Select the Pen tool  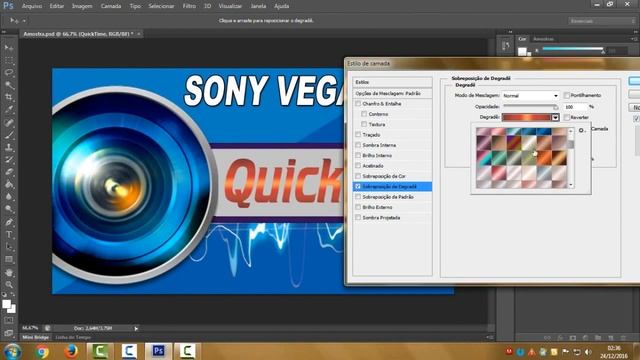click(x=9, y=222)
